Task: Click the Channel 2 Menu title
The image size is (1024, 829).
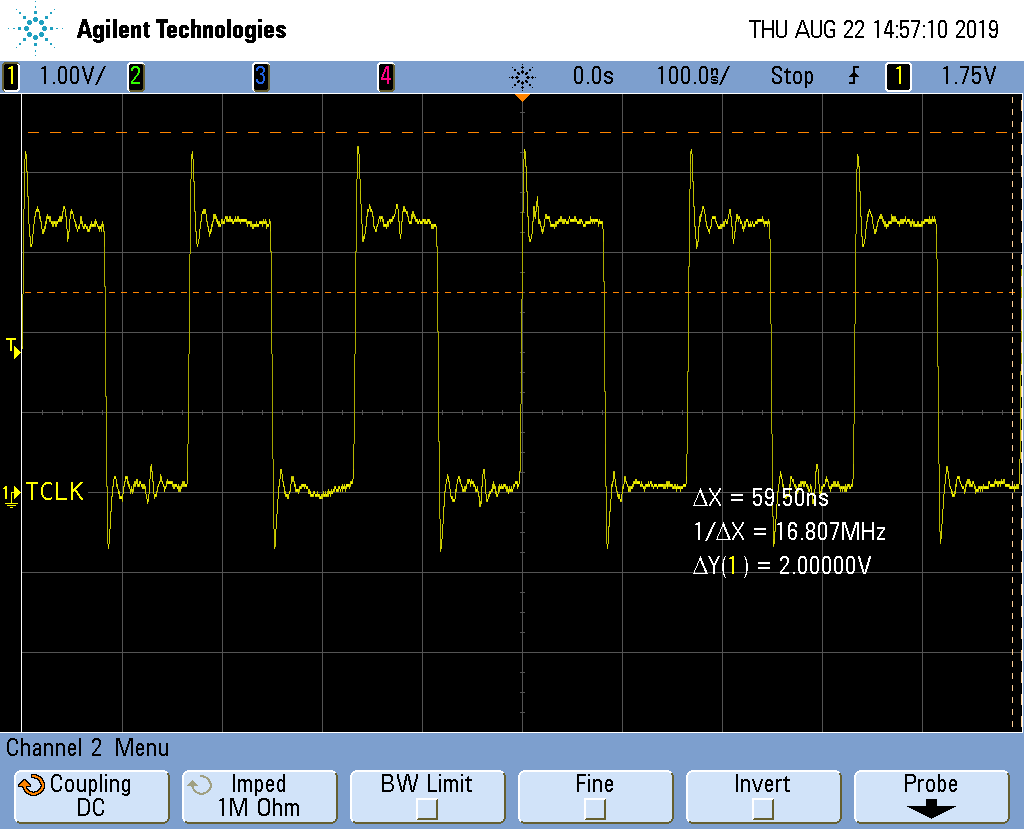Action: pos(88,747)
